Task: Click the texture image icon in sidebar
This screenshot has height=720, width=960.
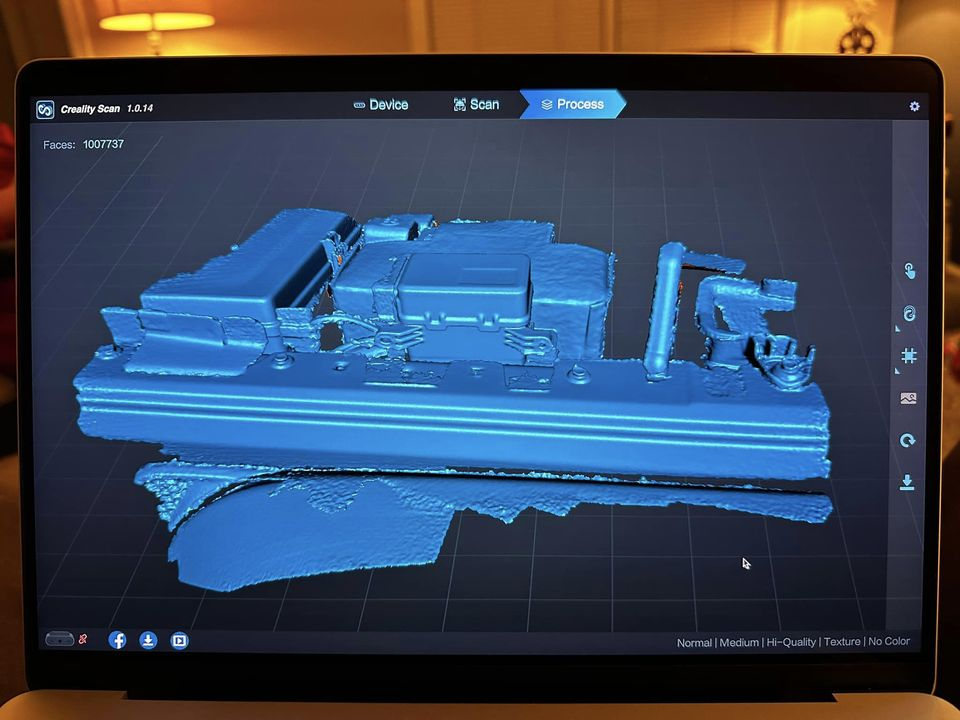Action: (908, 399)
